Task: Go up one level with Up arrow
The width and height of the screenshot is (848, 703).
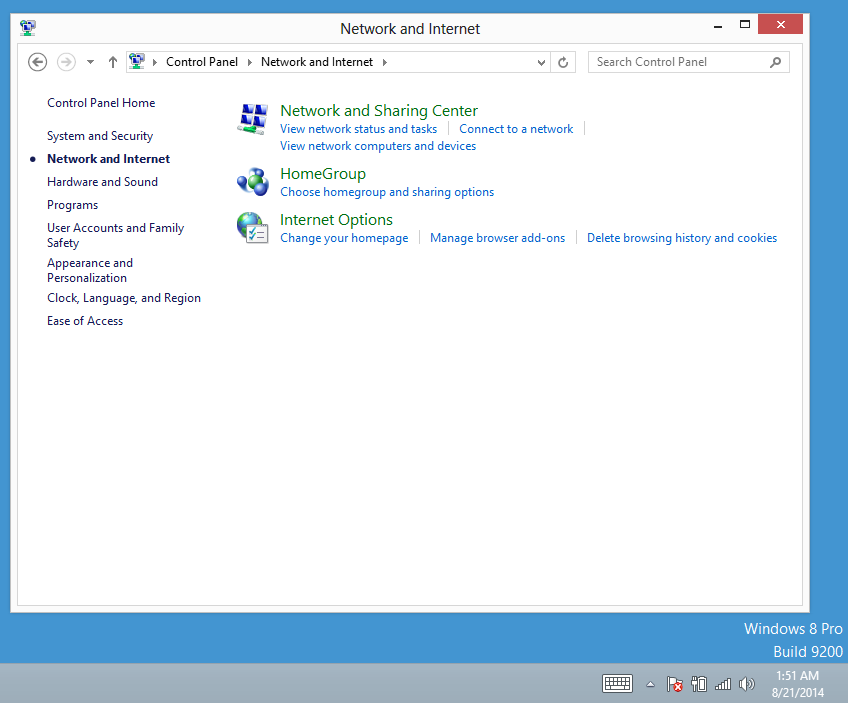Action: tap(112, 62)
